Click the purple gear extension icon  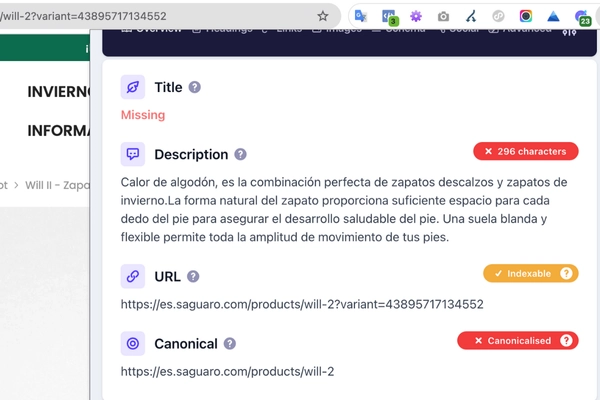(416, 16)
